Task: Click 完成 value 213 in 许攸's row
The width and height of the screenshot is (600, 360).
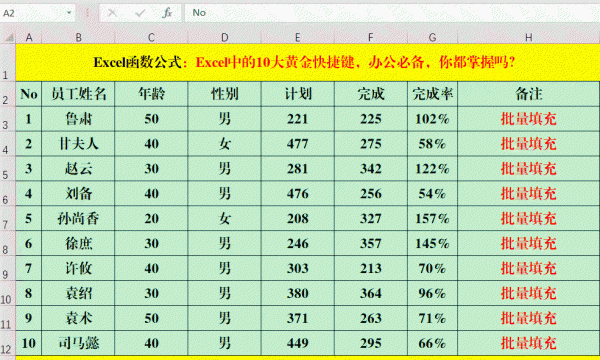Action: 371,269
